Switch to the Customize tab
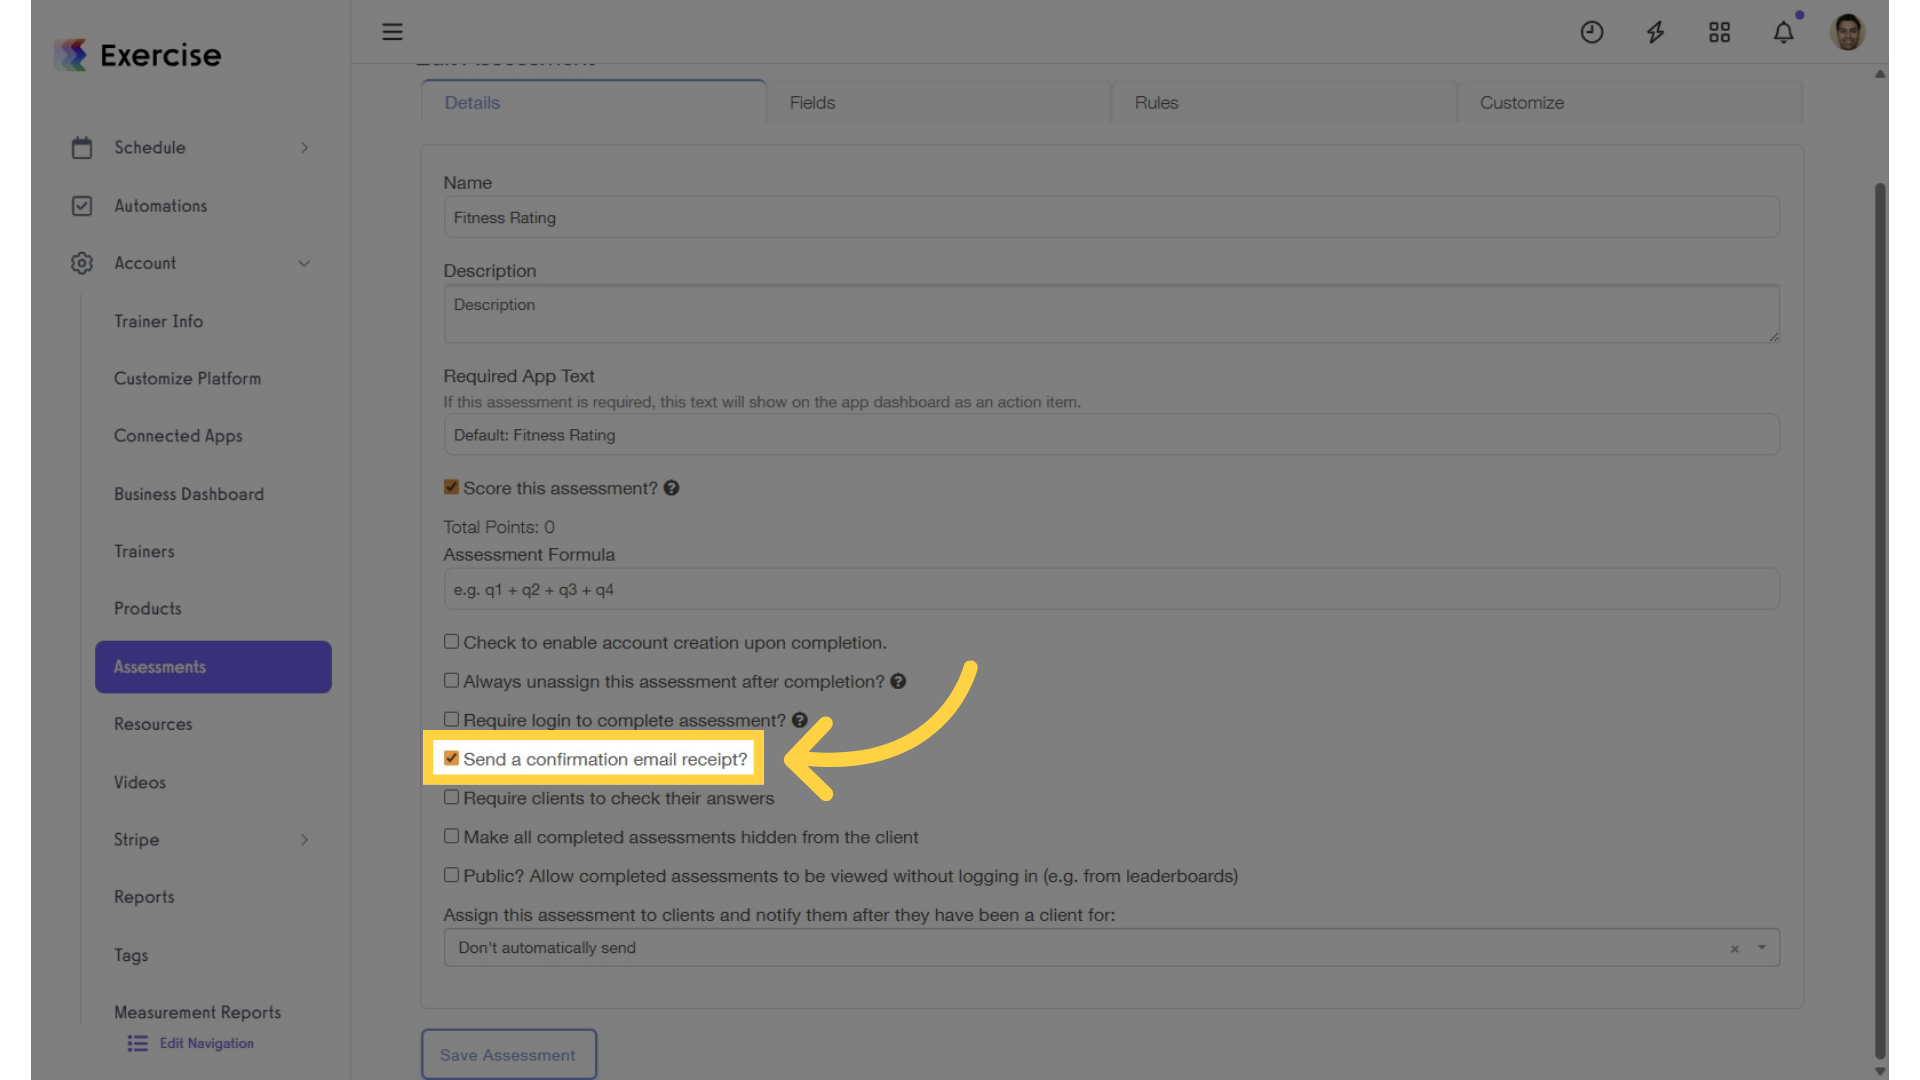The height and width of the screenshot is (1080, 1920). pyautogui.click(x=1629, y=103)
